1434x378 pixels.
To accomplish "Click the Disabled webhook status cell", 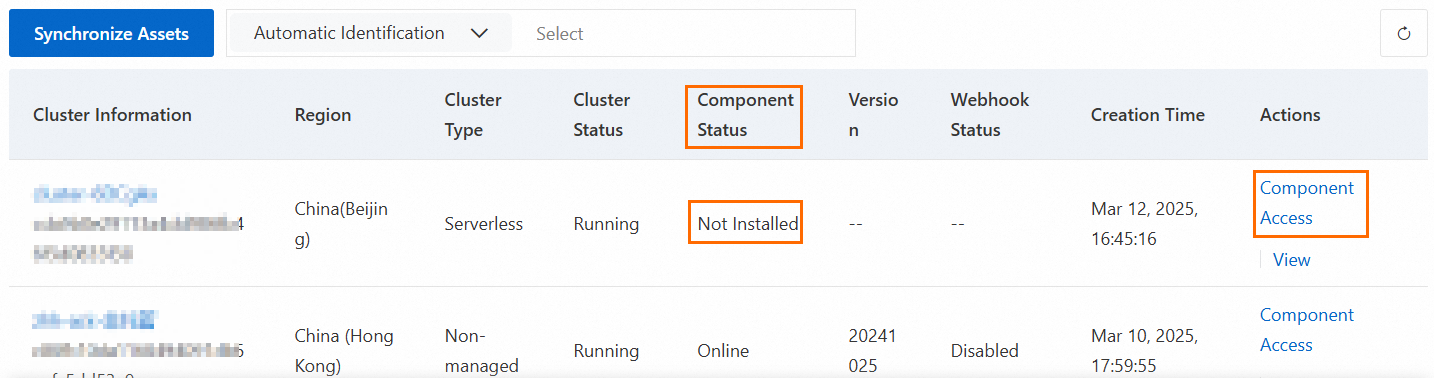I will click(985, 351).
